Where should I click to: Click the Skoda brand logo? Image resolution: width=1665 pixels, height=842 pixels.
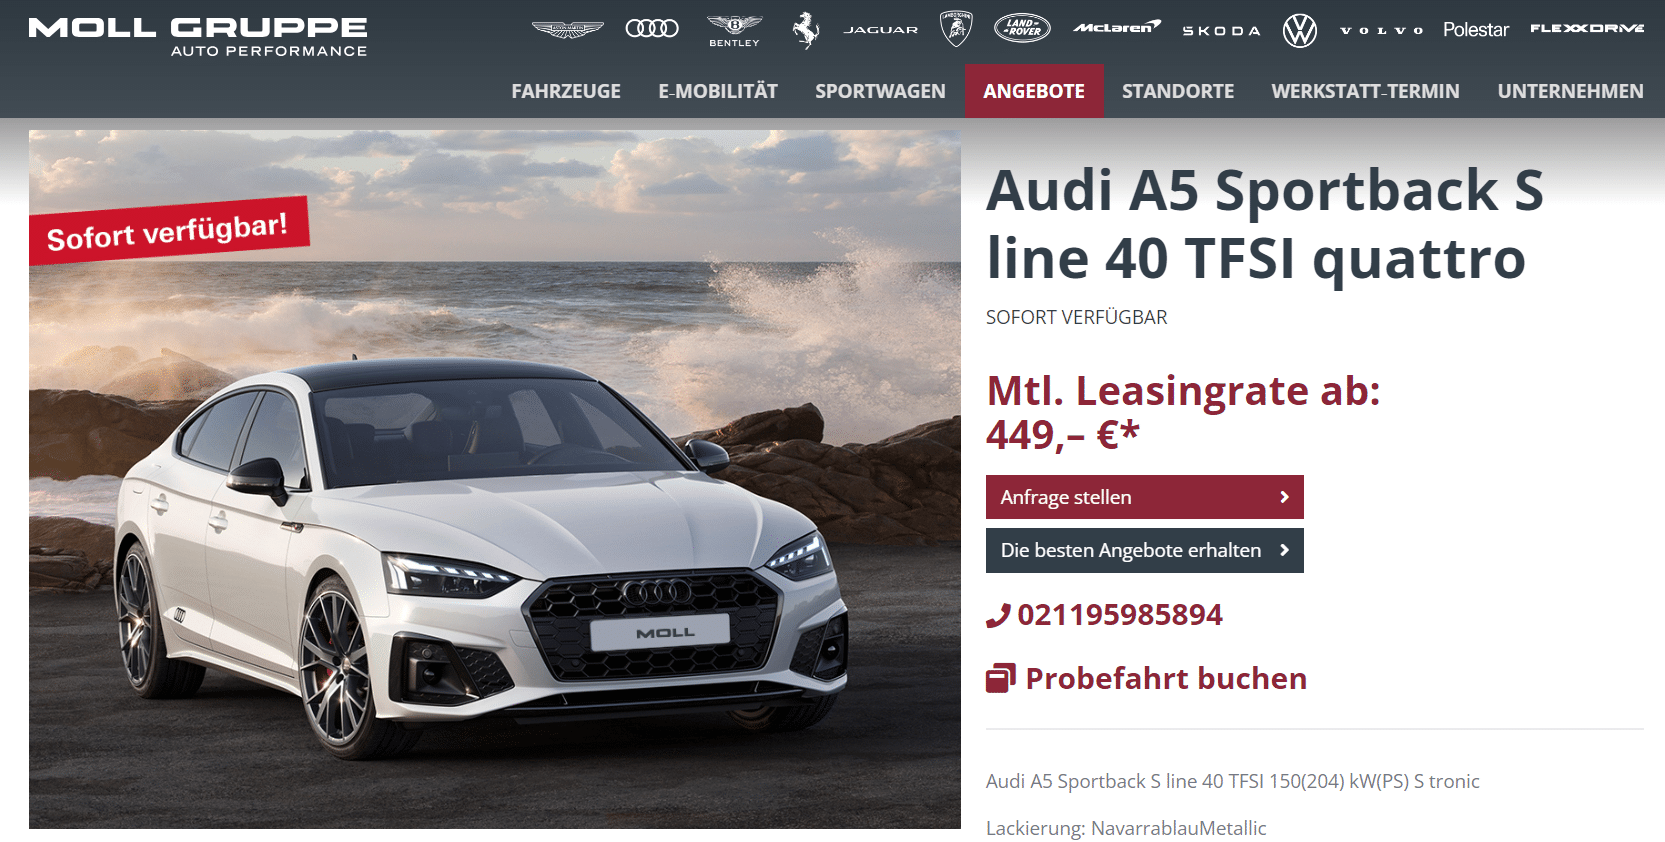[x=1221, y=31]
